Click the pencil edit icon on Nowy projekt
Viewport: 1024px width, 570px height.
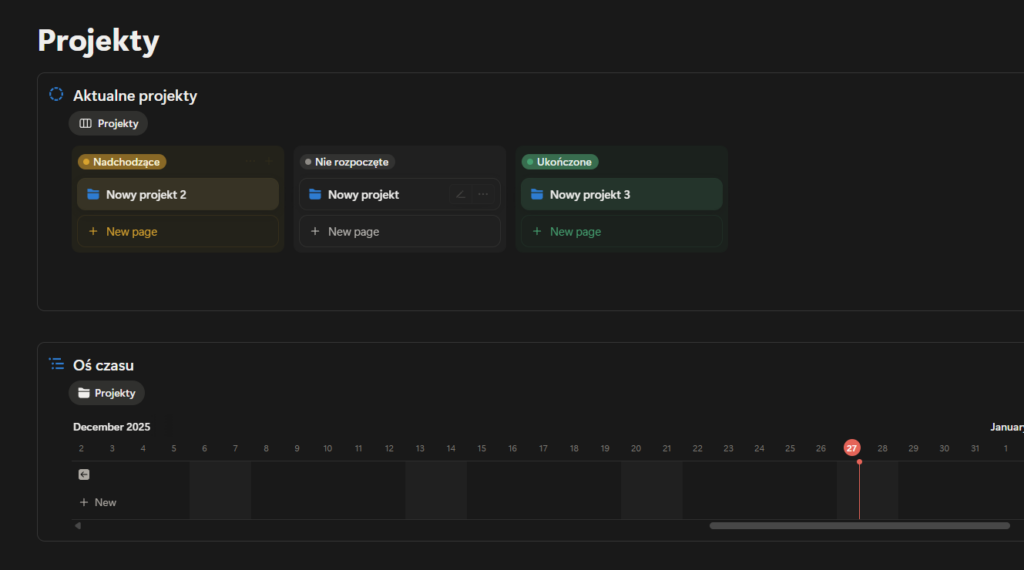[460, 195]
